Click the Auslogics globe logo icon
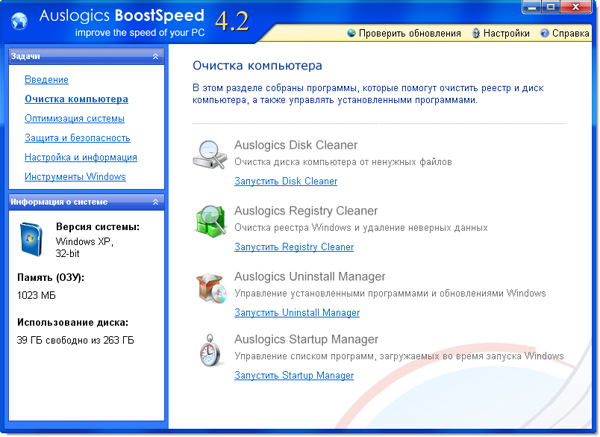 coord(19,21)
